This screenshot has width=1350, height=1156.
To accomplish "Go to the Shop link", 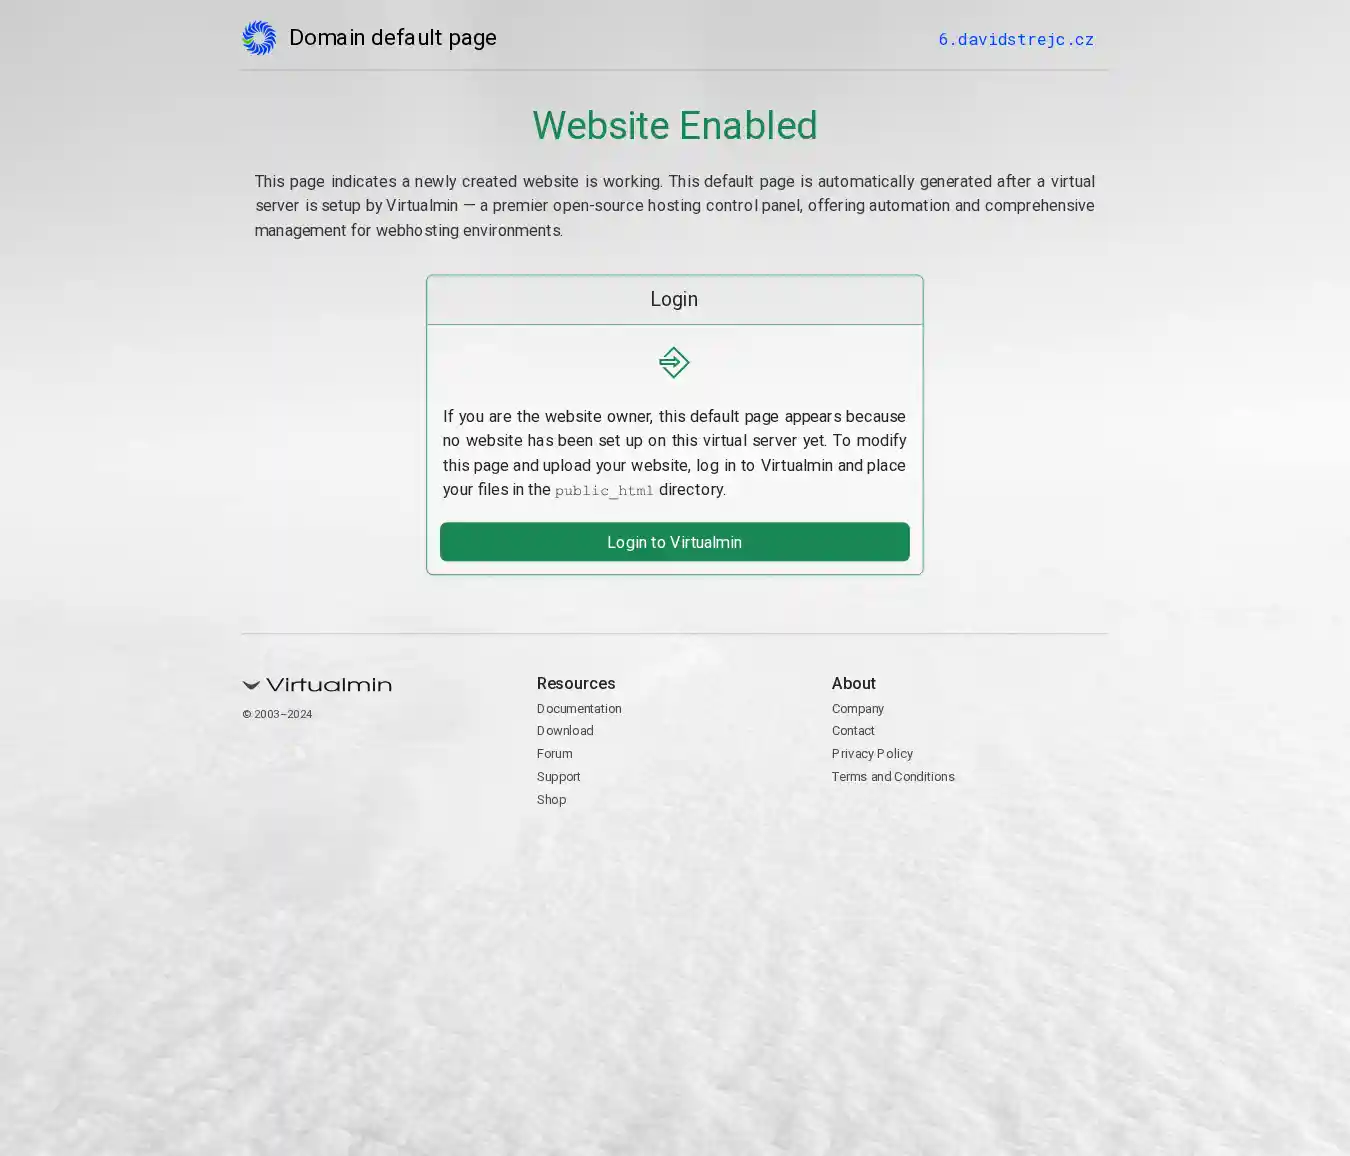I will point(551,800).
